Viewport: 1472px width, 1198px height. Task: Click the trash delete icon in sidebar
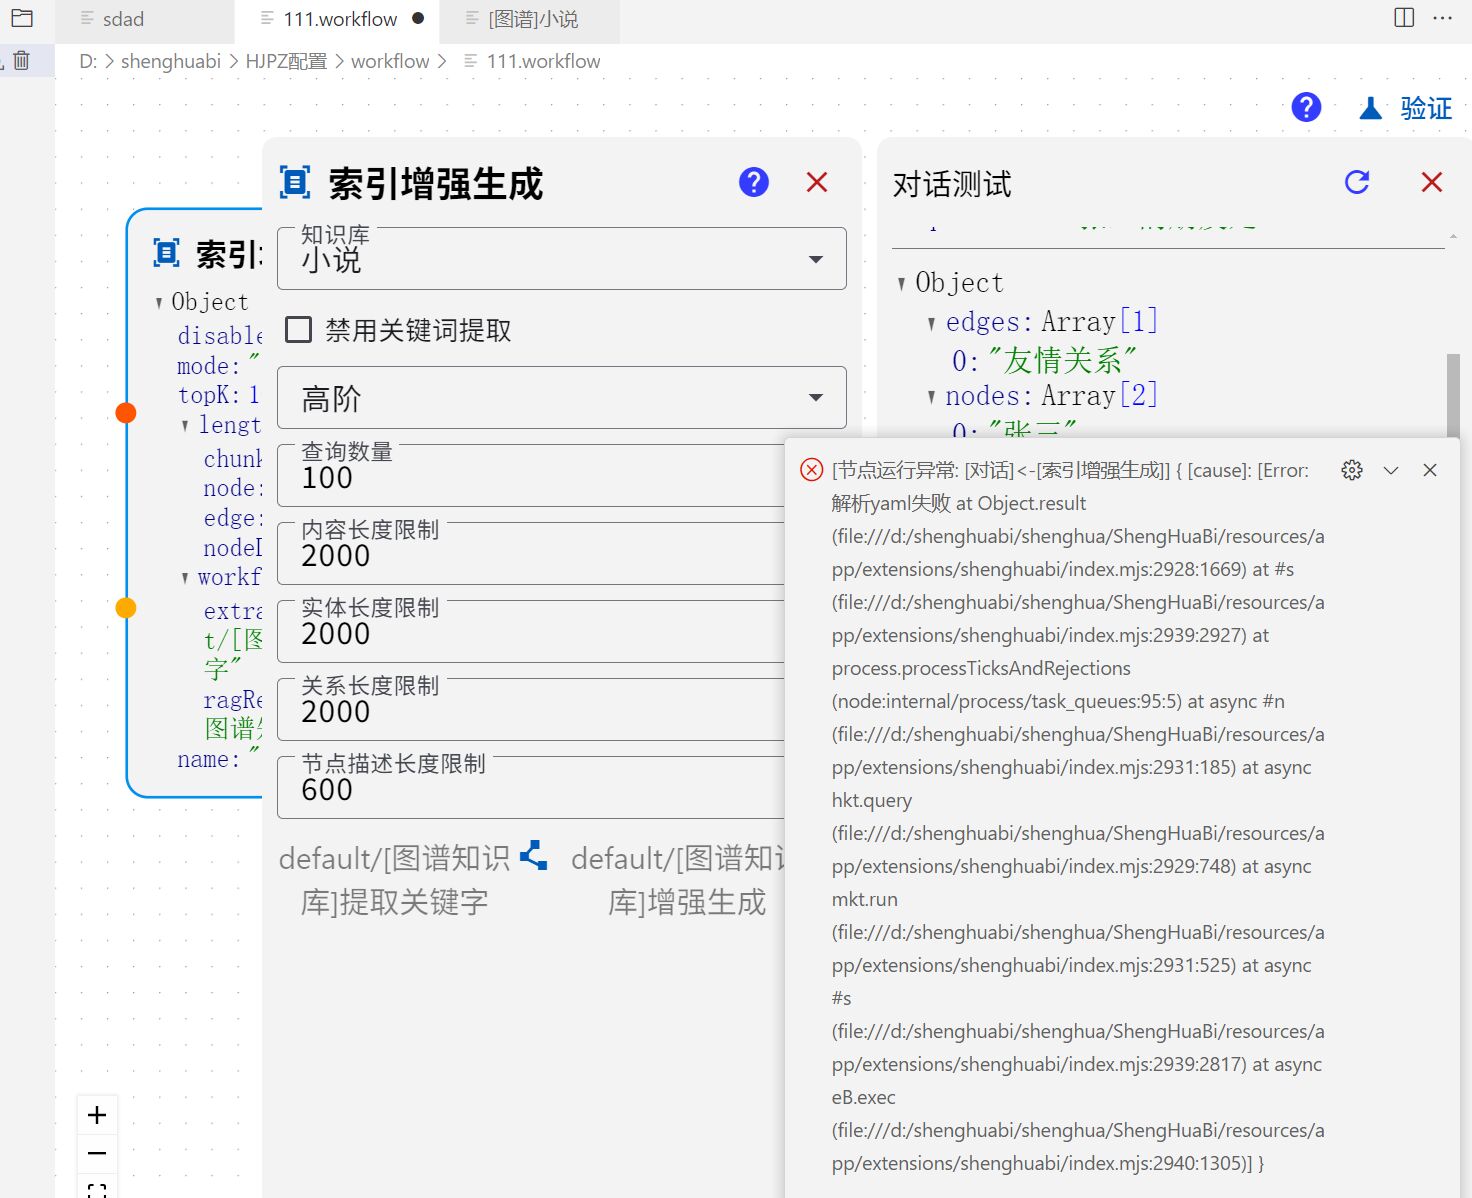click(21, 61)
